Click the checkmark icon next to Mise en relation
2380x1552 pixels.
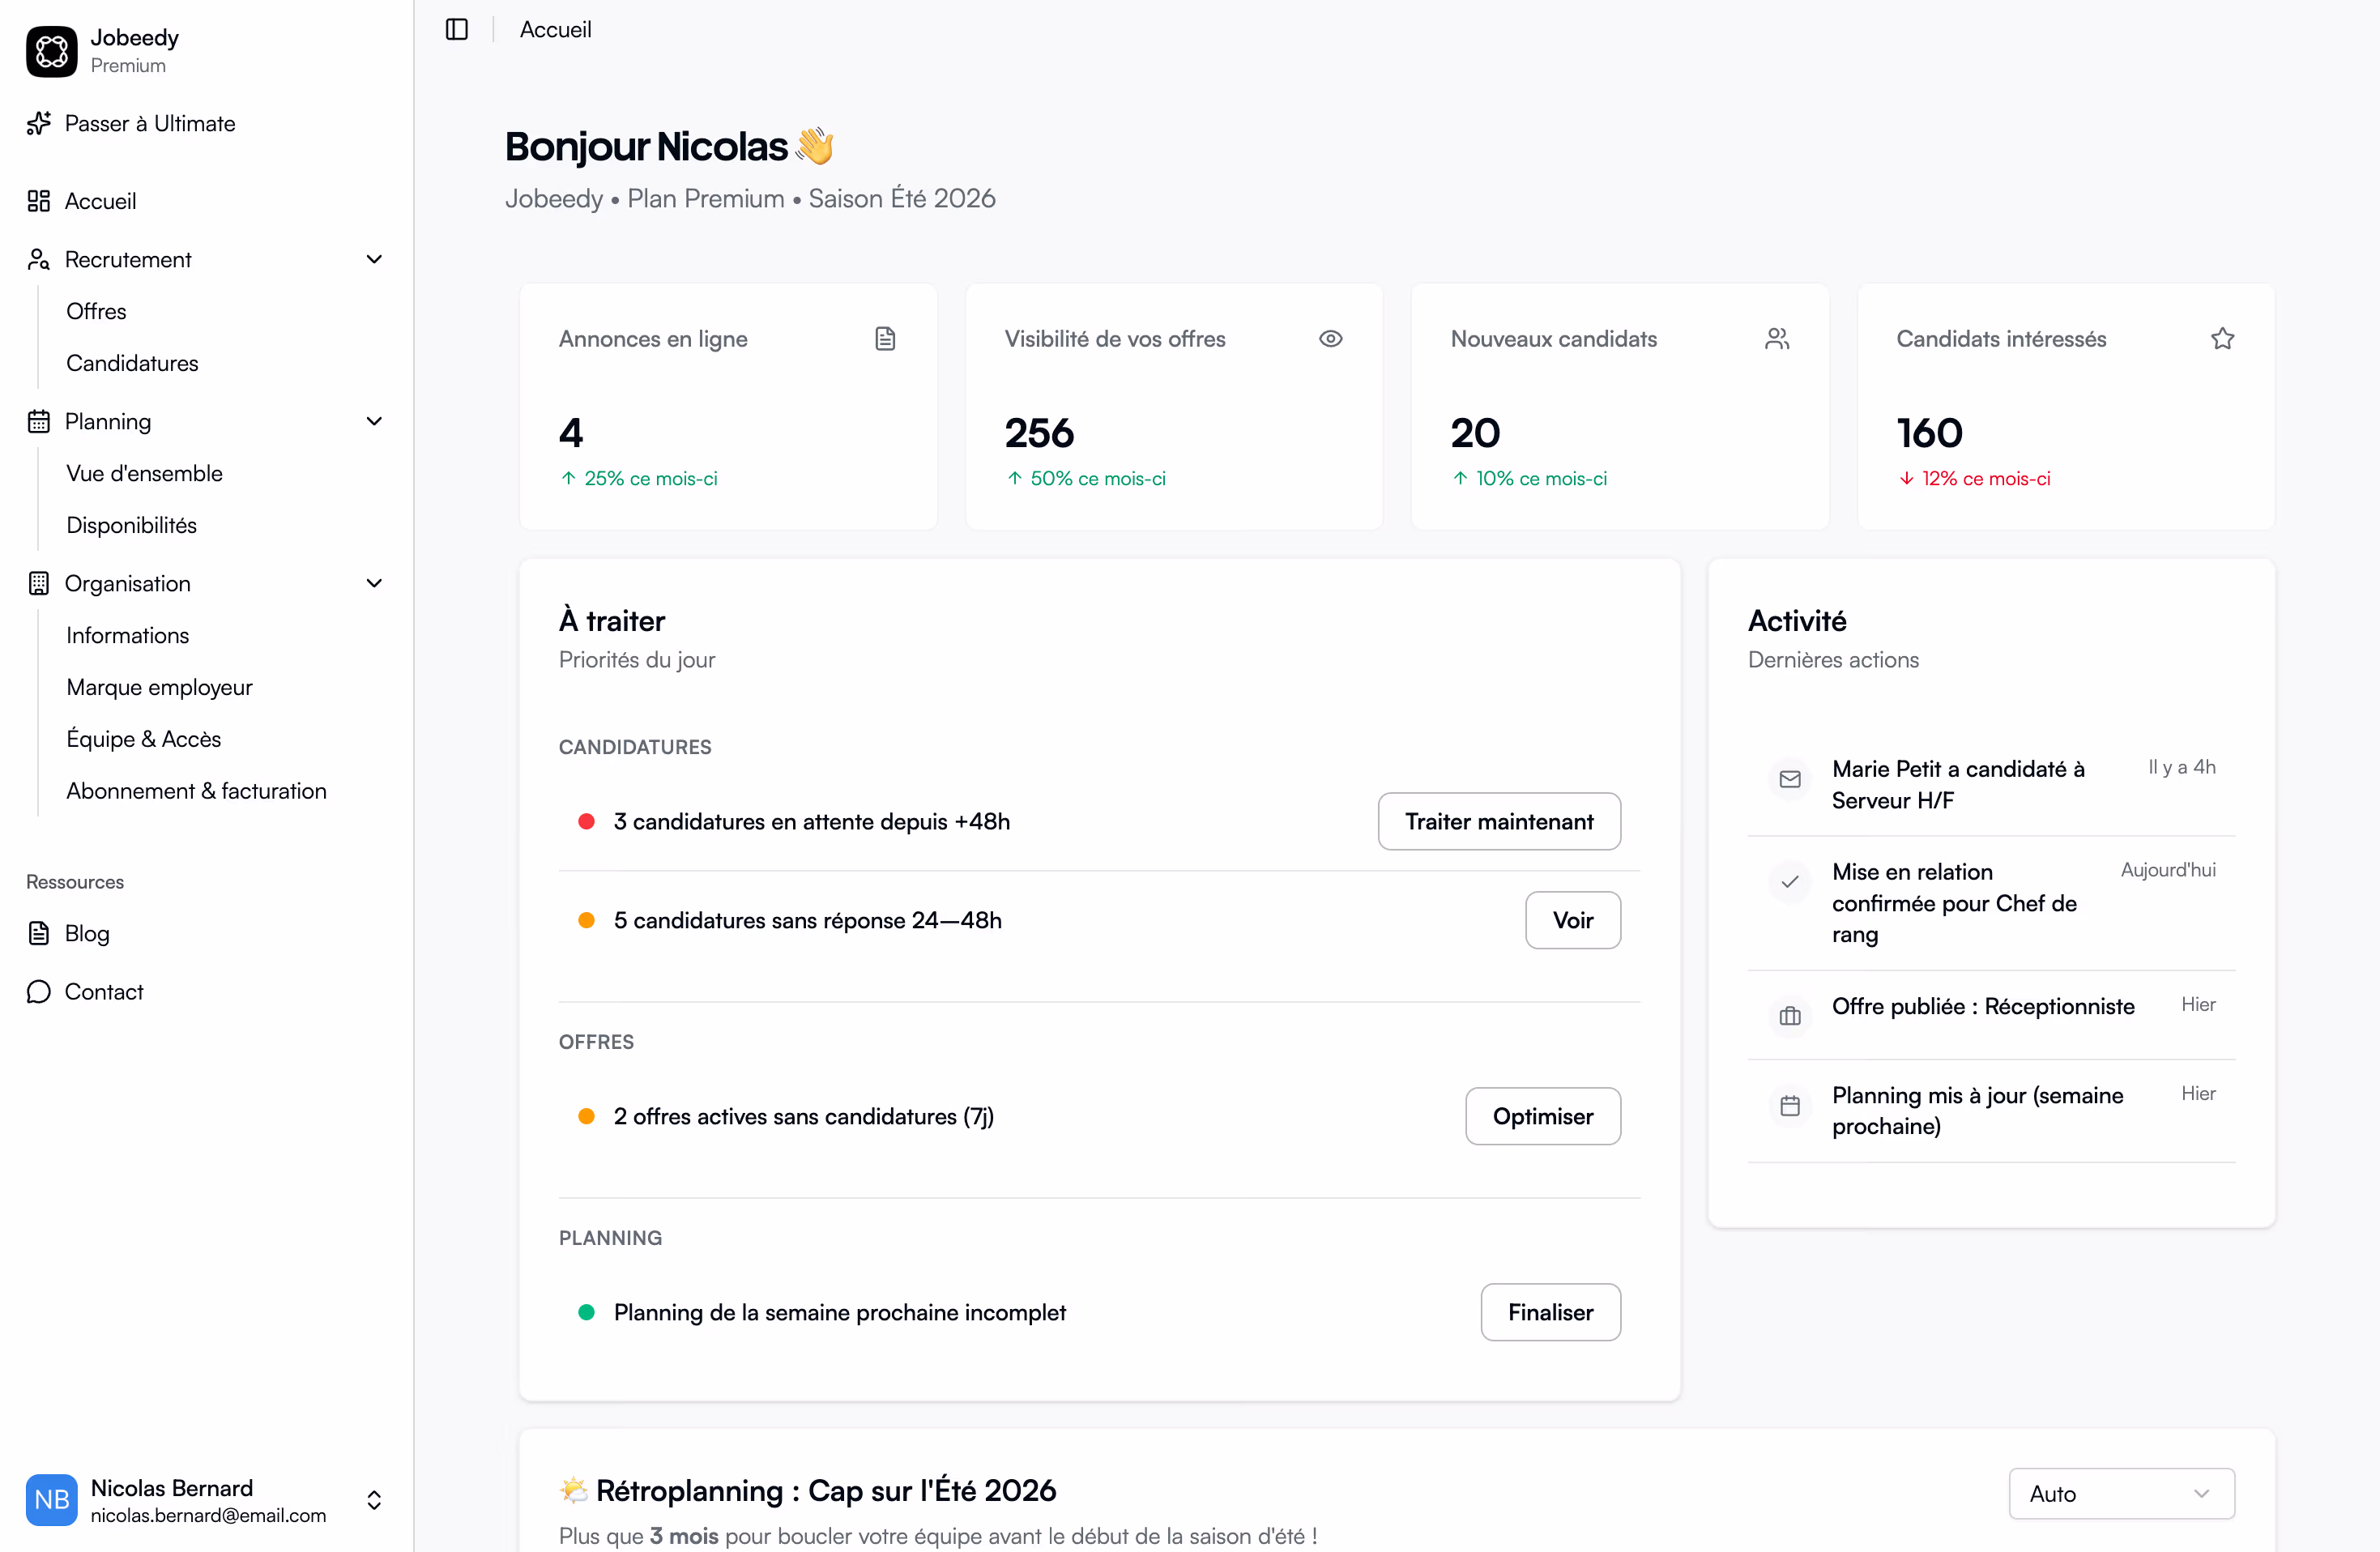click(x=1790, y=882)
